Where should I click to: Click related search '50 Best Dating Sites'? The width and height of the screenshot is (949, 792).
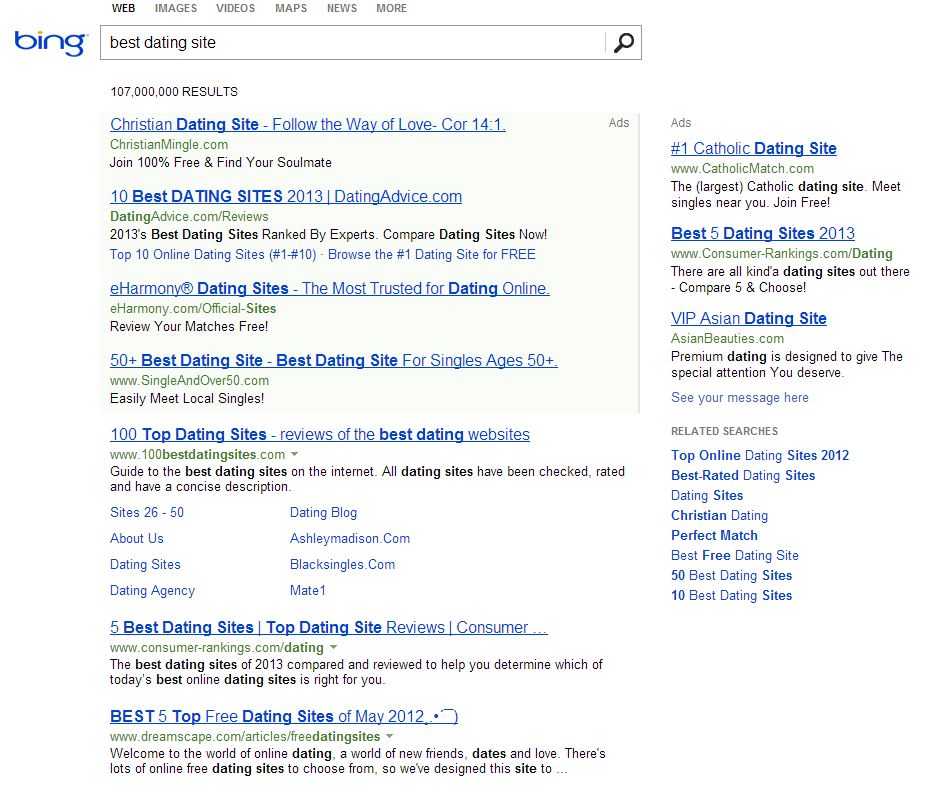click(731, 575)
